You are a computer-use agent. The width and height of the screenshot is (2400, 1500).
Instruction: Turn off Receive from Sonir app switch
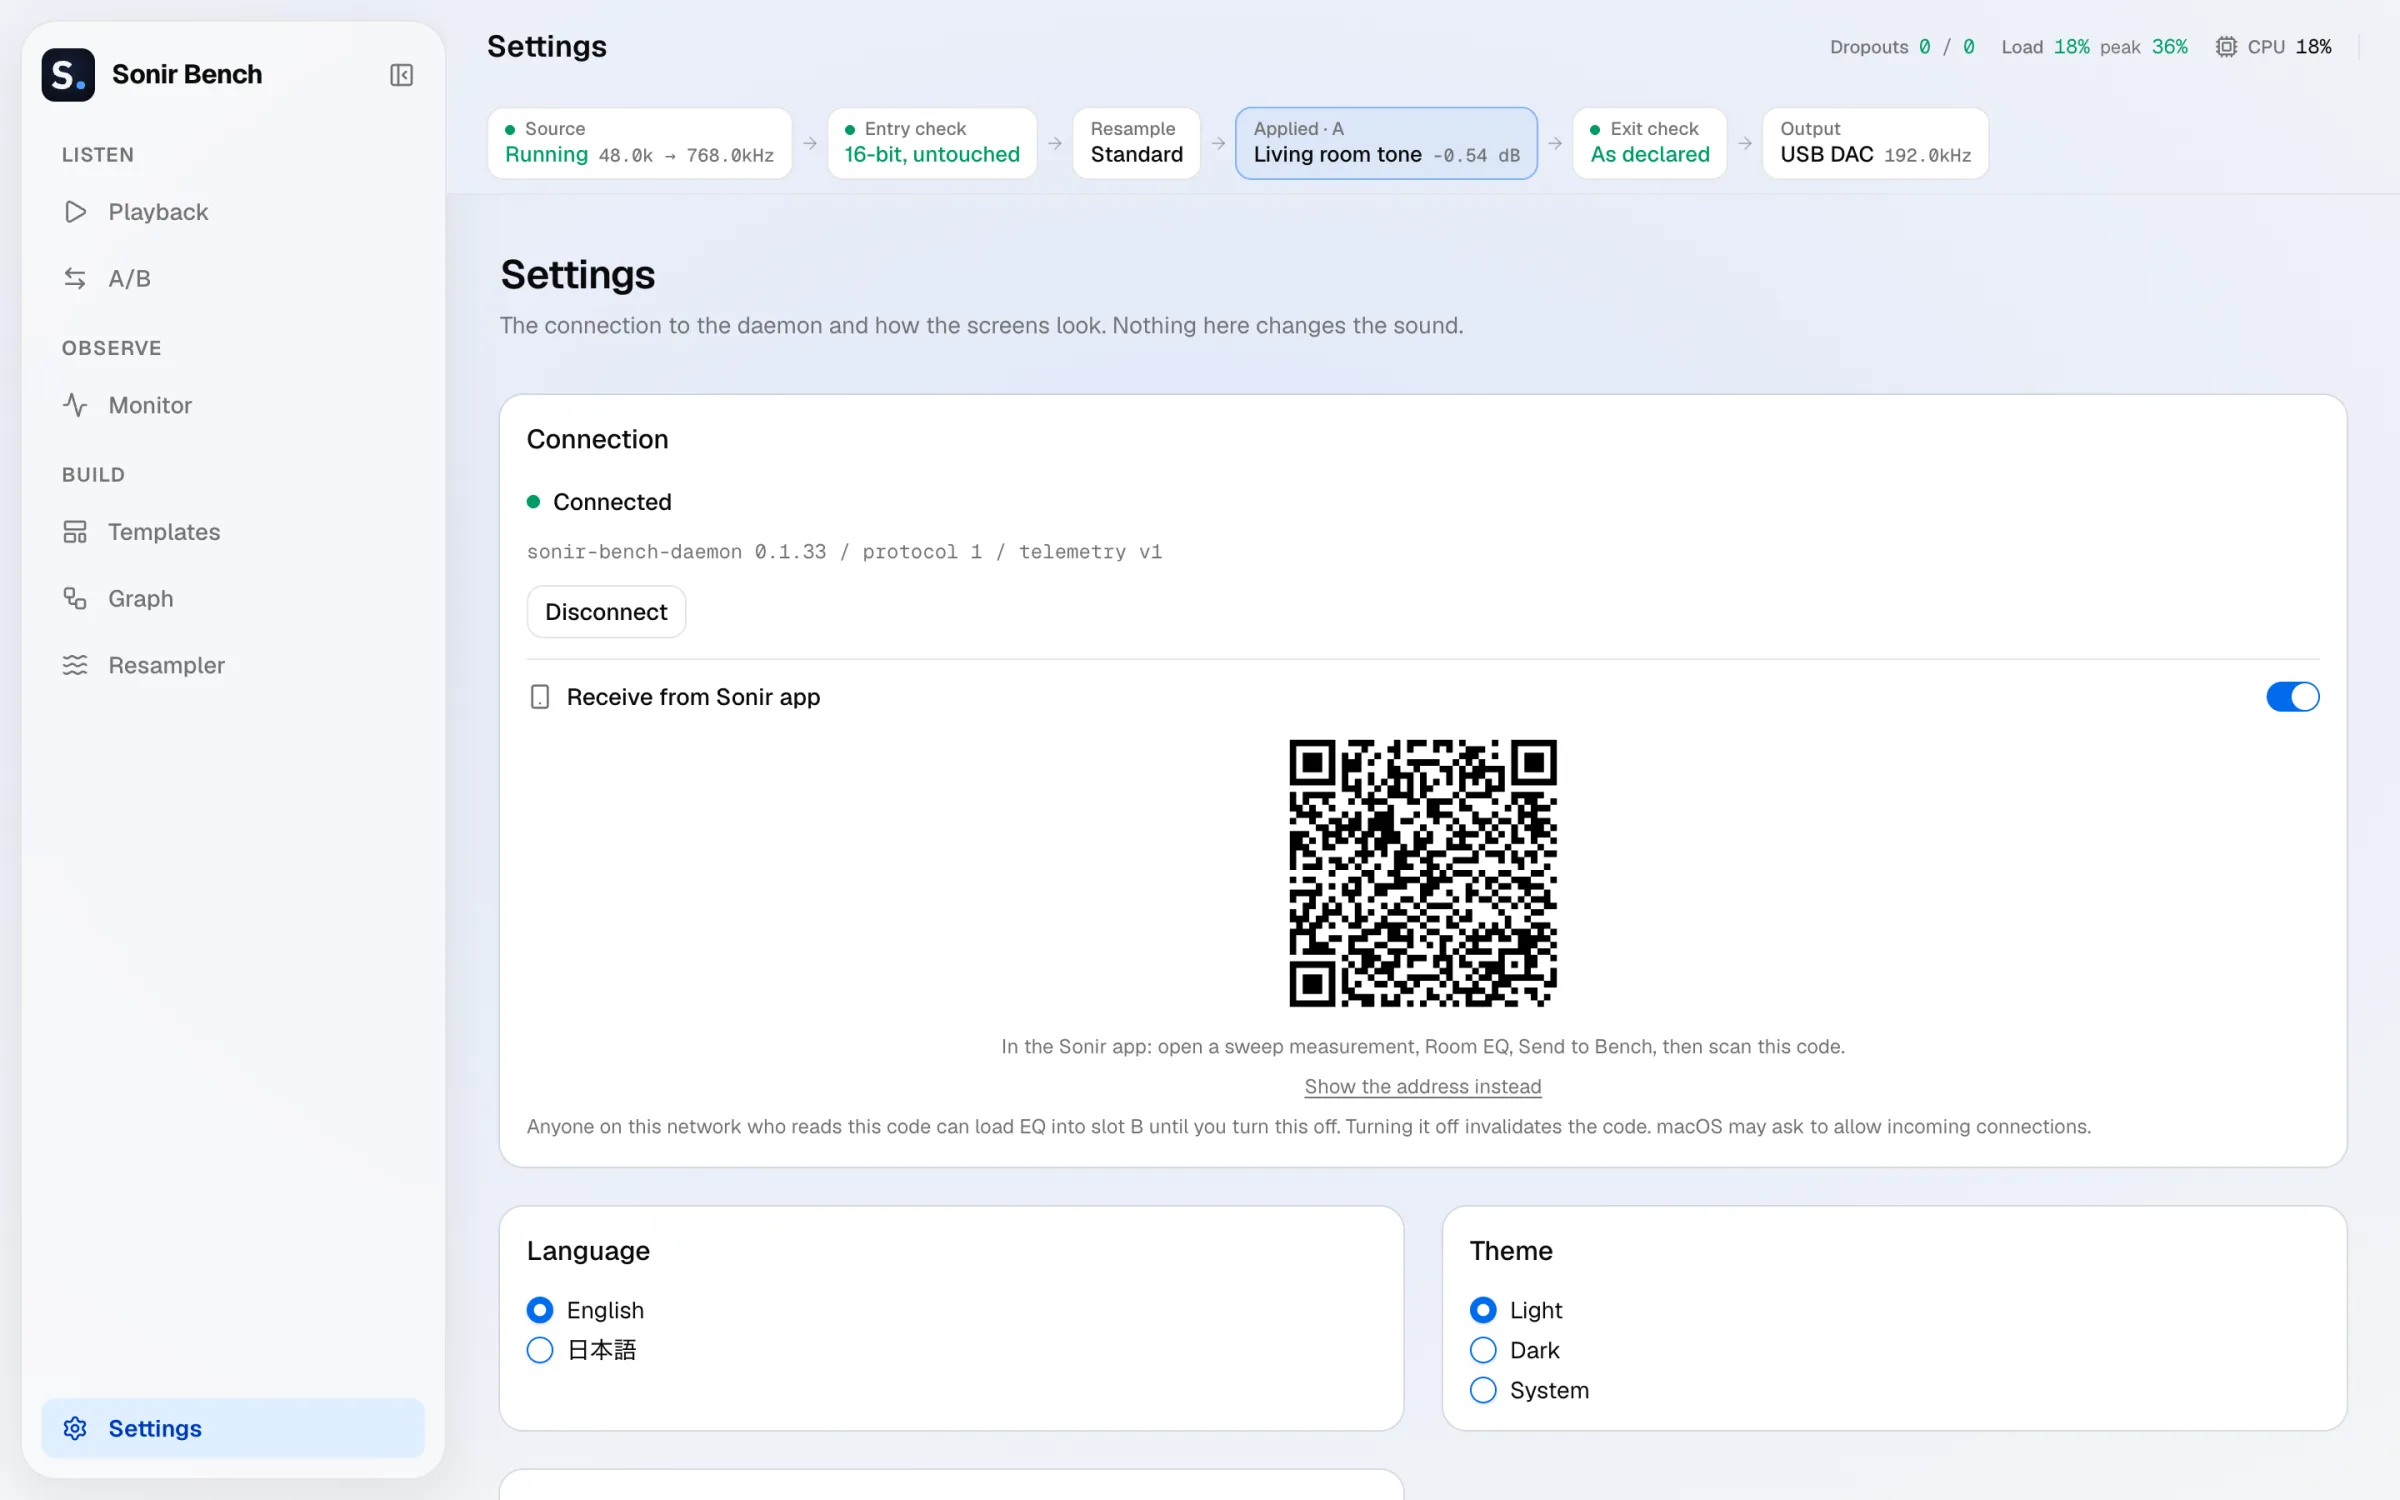point(2292,697)
